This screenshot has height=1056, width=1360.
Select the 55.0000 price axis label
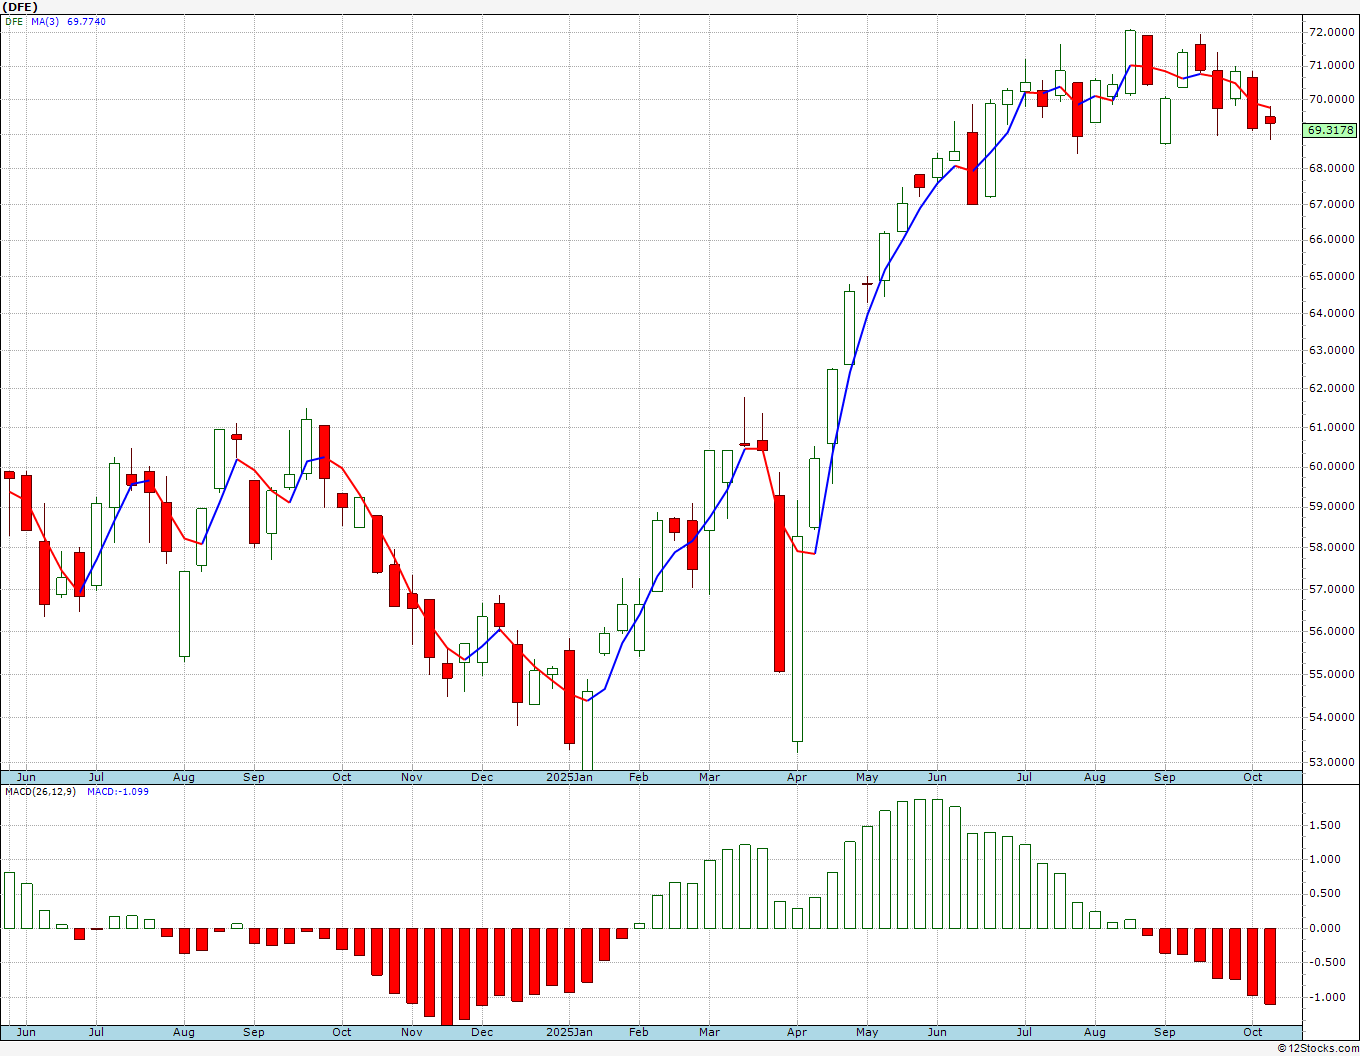point(1332,674)
